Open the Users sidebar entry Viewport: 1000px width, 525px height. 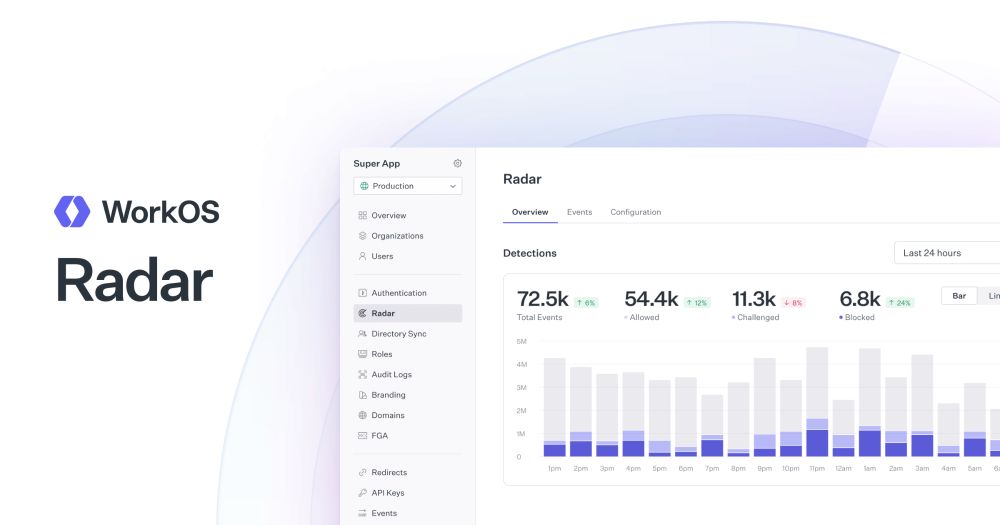(382, 256)
